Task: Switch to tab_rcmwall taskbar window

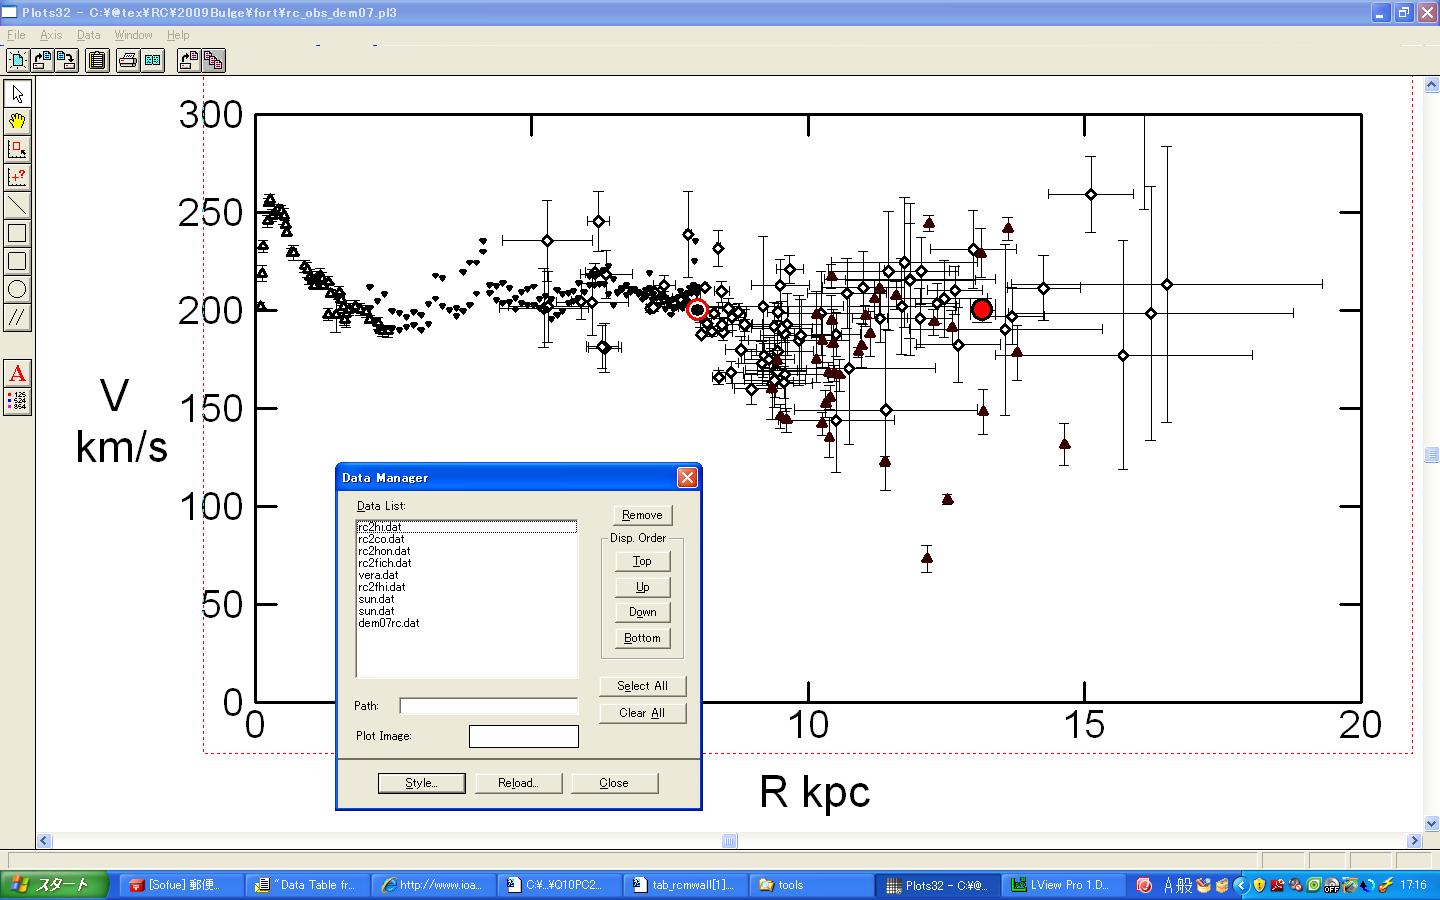Action: click(x=687, y=885)
